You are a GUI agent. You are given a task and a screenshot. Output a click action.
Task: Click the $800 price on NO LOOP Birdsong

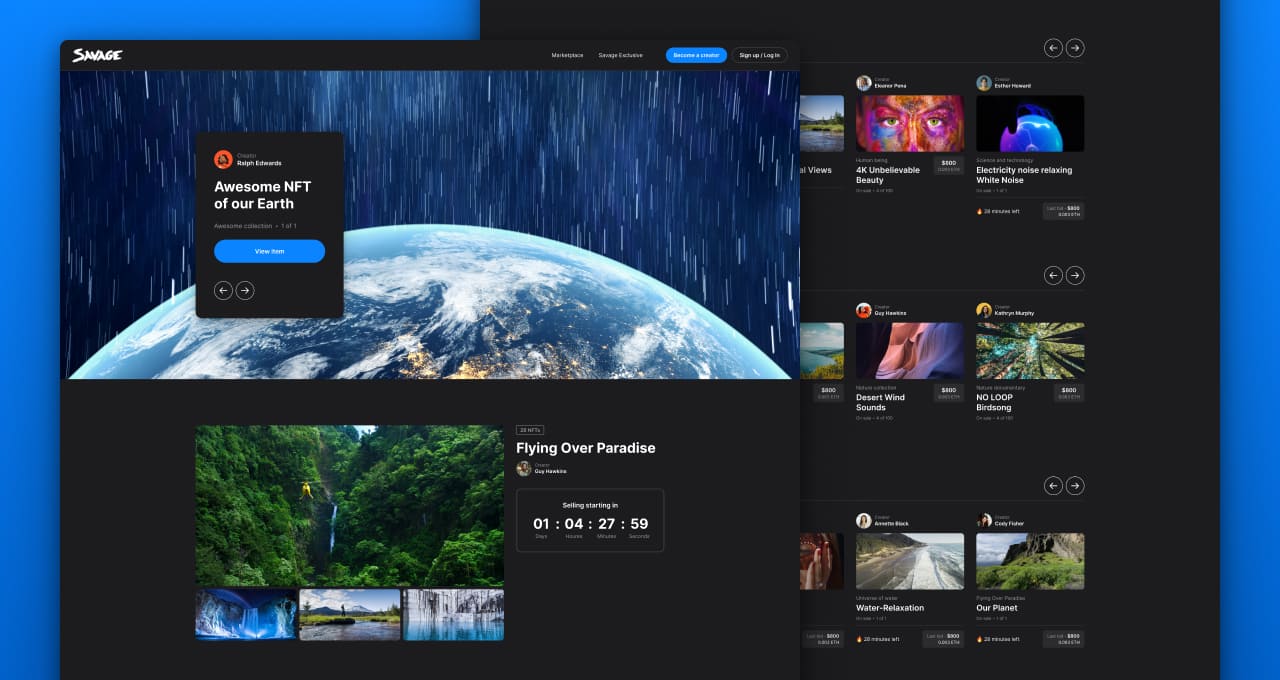click(x=1068, y=390)
